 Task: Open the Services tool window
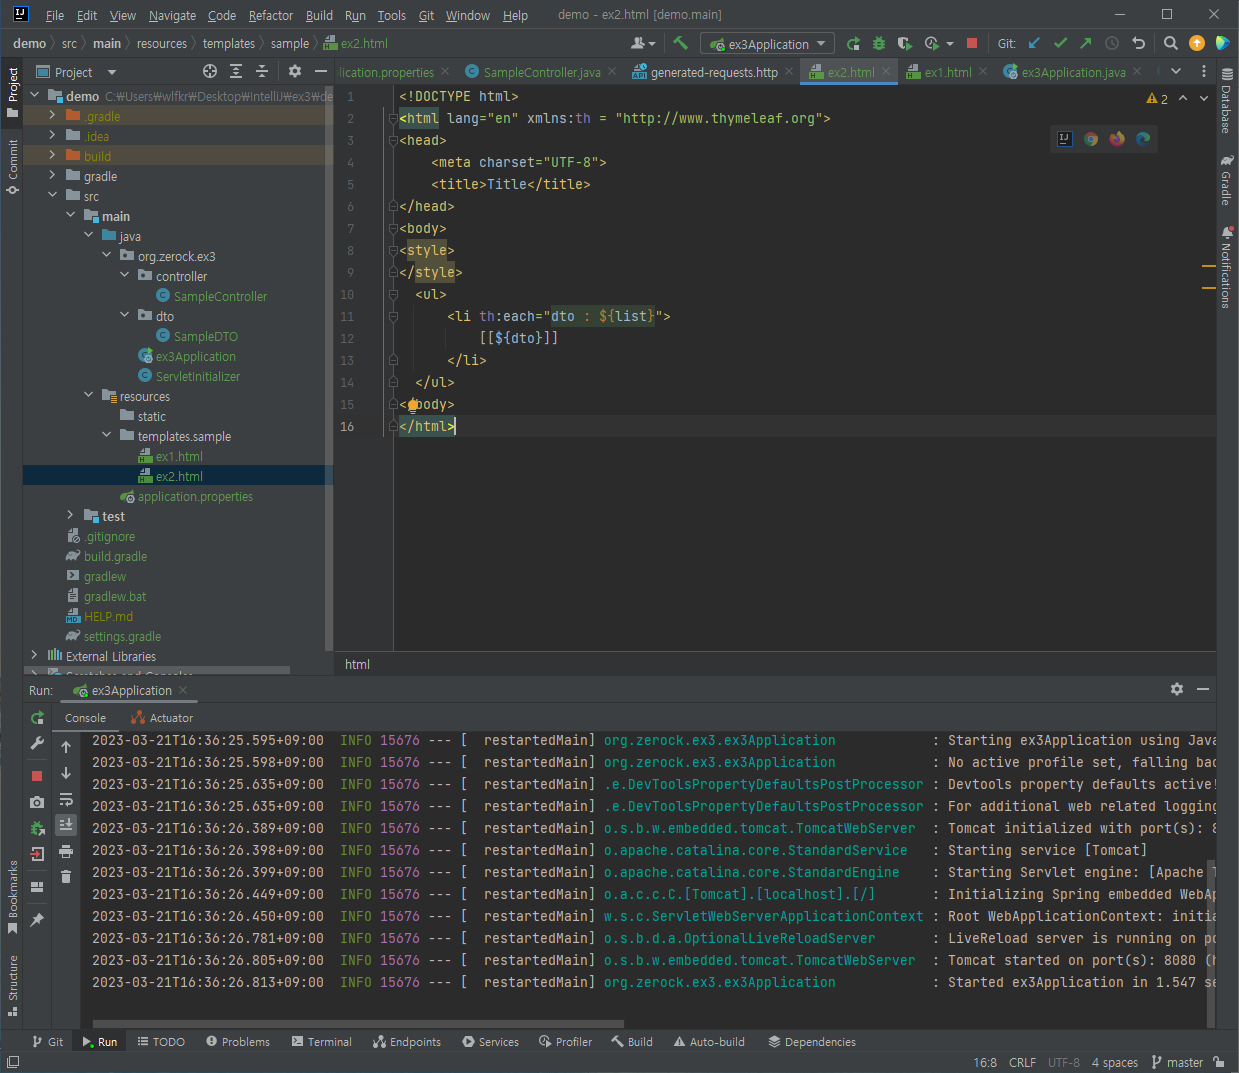click(x=491, y=1042)
